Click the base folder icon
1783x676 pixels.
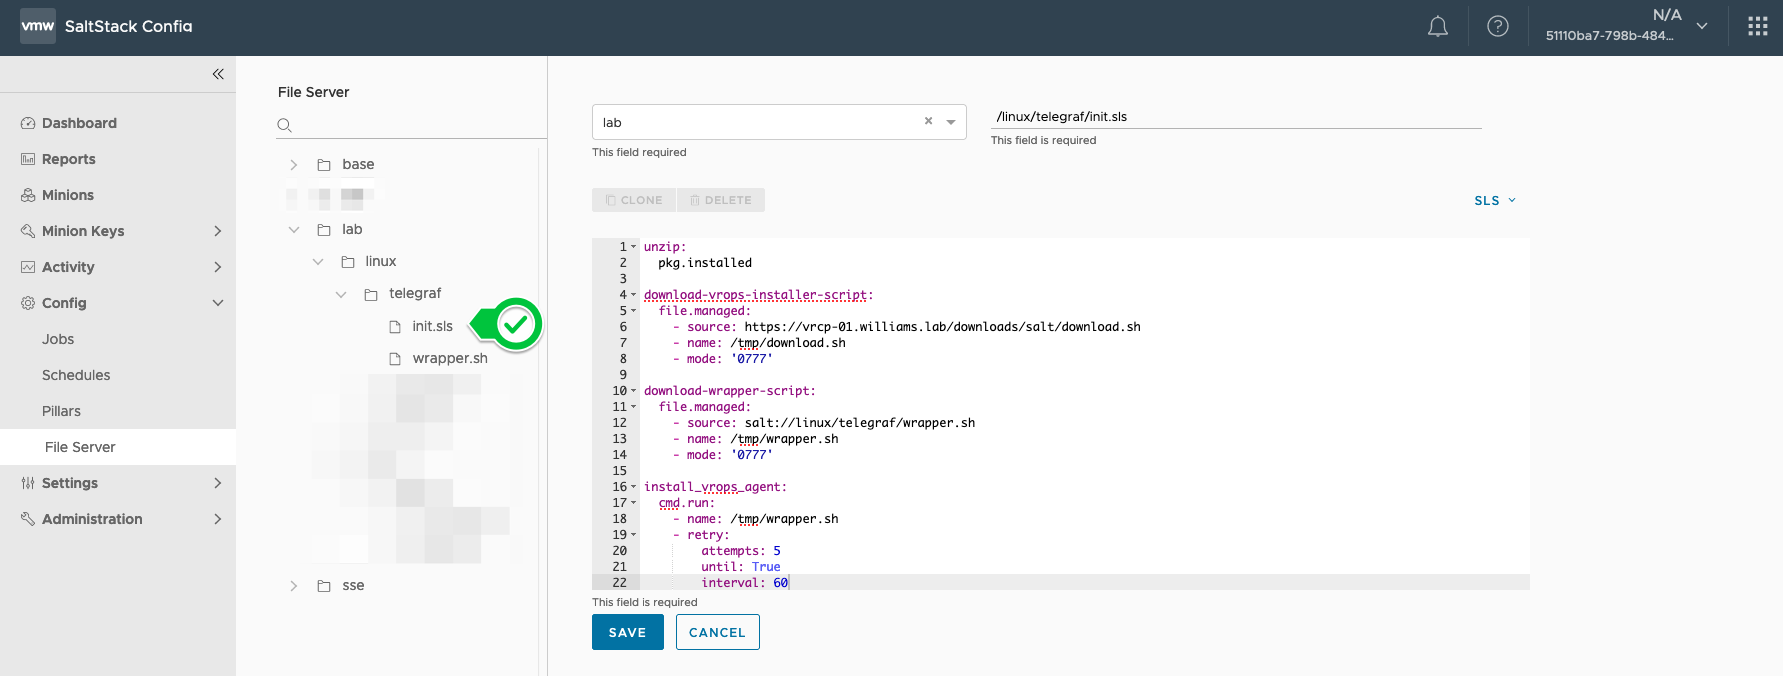click(x=324, y=165)
